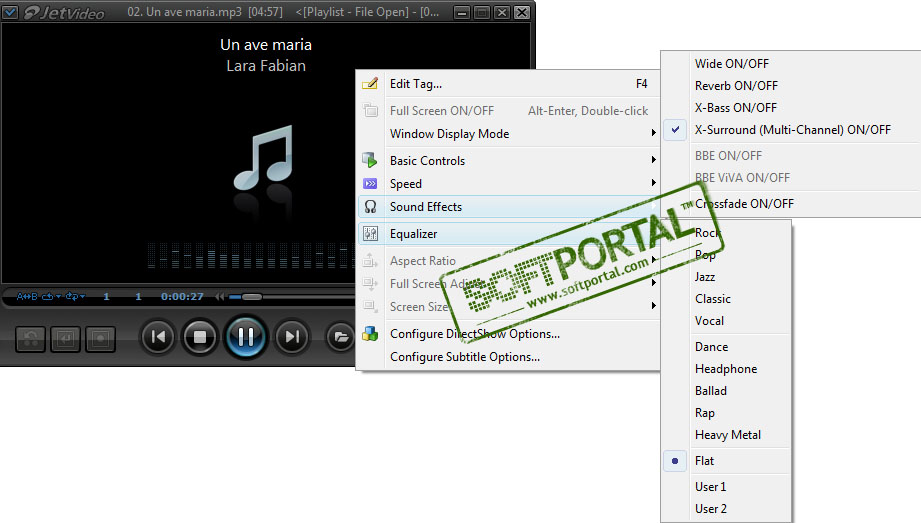Select the Classic equalizer preset
Image resolution: width=921 pixels, height=523 pixels.
point(713,299)
